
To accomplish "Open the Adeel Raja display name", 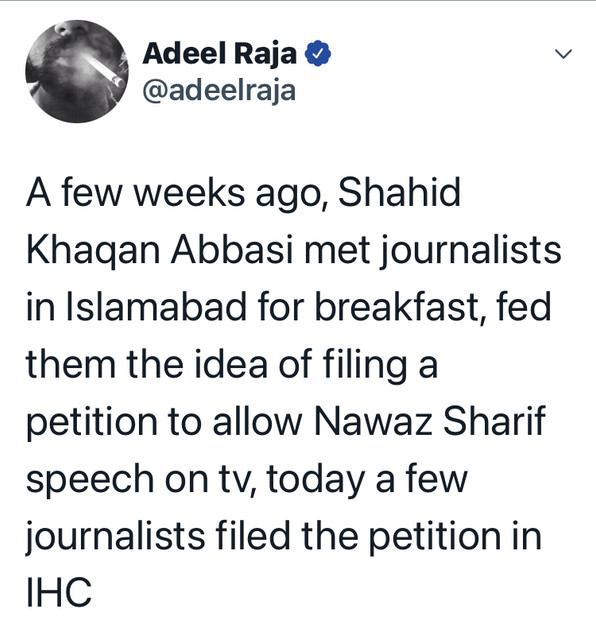I will [220, 53].
